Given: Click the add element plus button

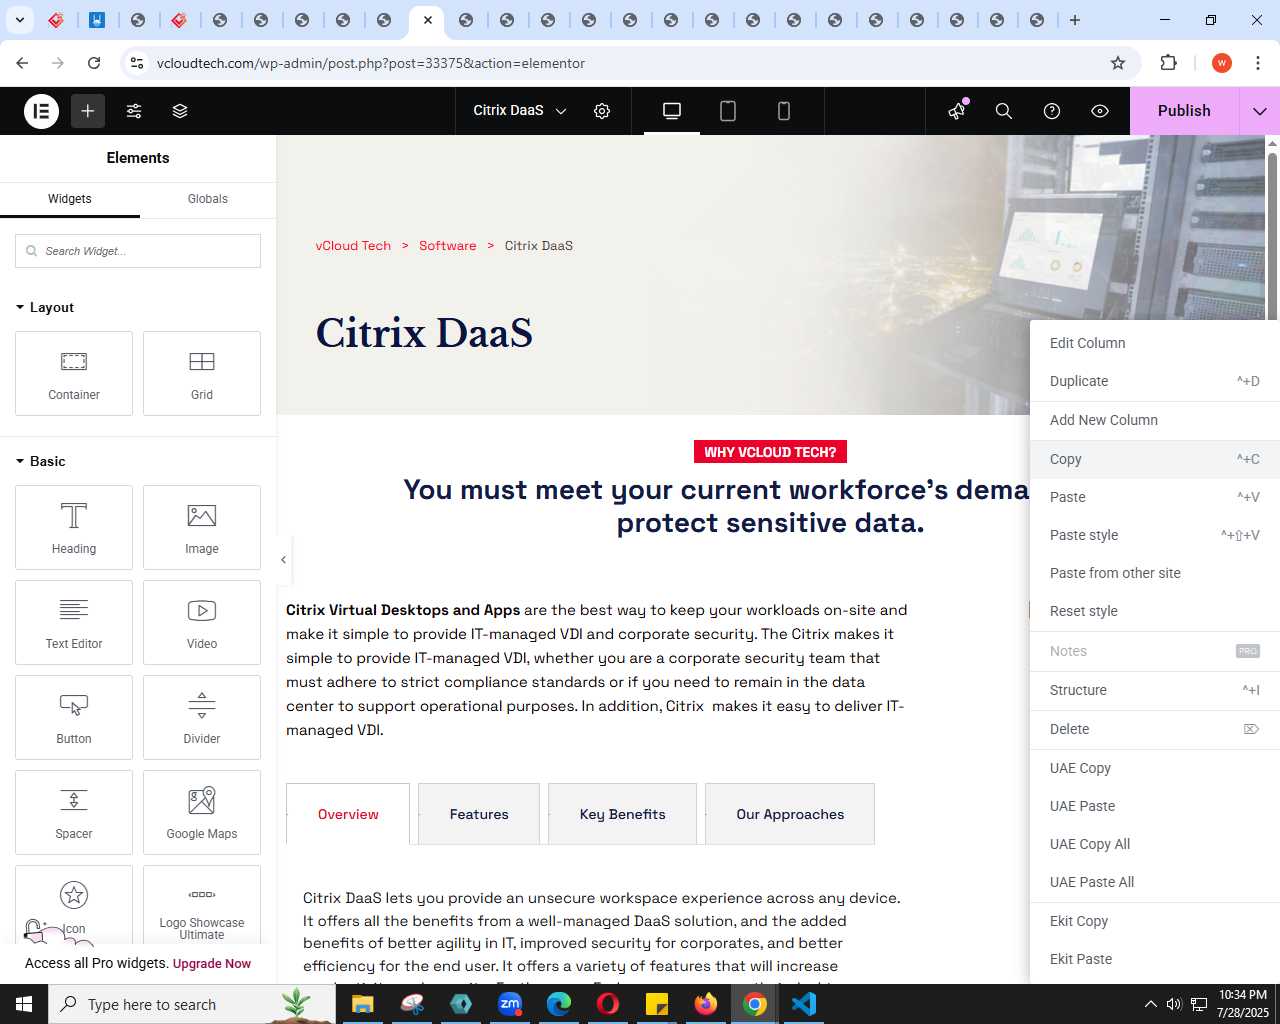Looking at the screenshot, I should (88, 111).
